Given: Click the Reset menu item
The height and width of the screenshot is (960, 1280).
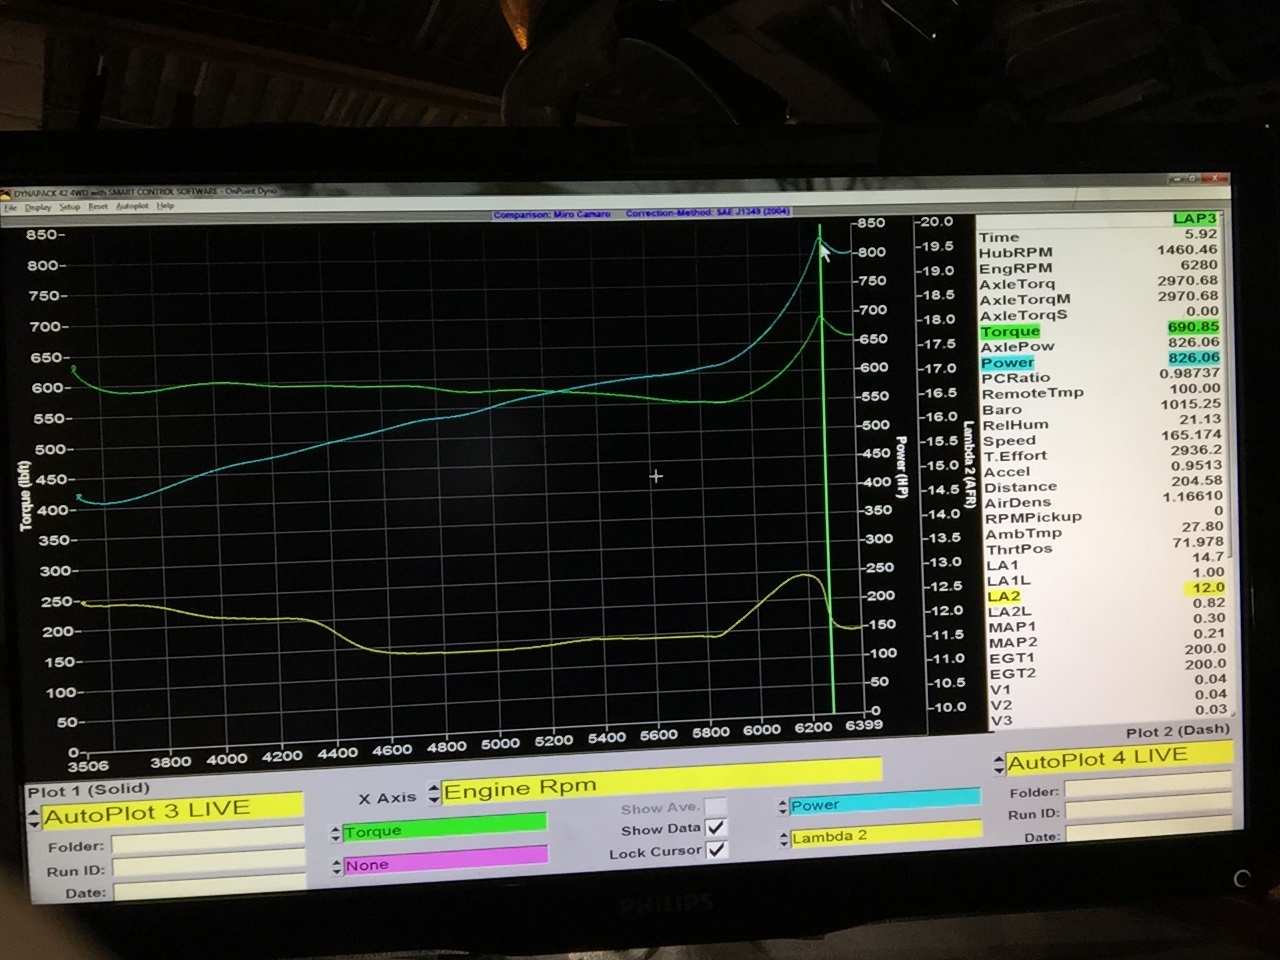Looking at the screenshot, I should tap(98, 206).
